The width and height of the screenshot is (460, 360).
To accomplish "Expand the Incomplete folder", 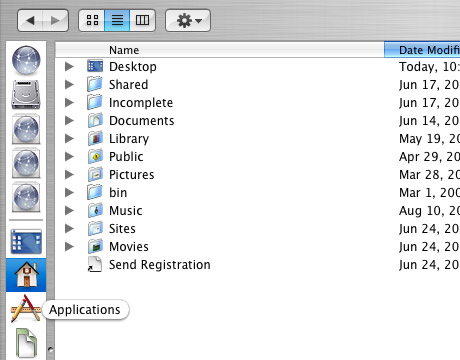I will (x=69, y=102).
